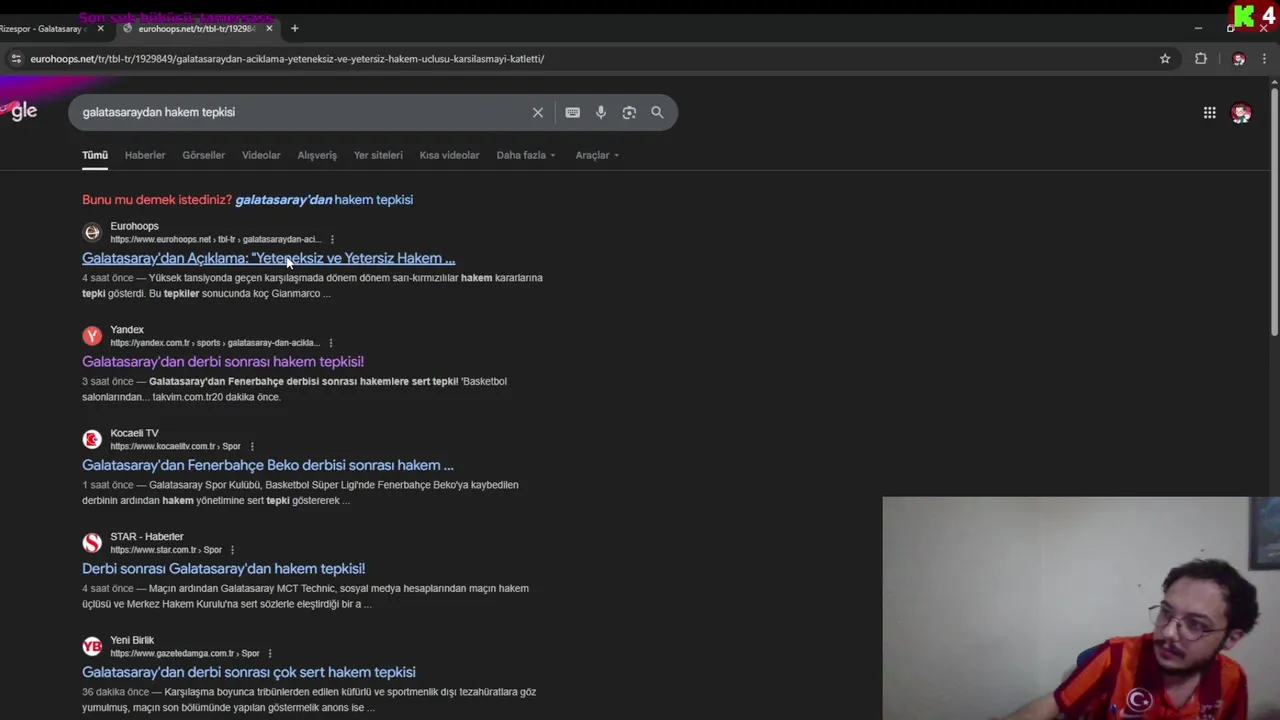This screenshot has height=720, width=1280.
Task: Click the Eurohoops URL breadcrumb text
Action: (x=215, y=240)
